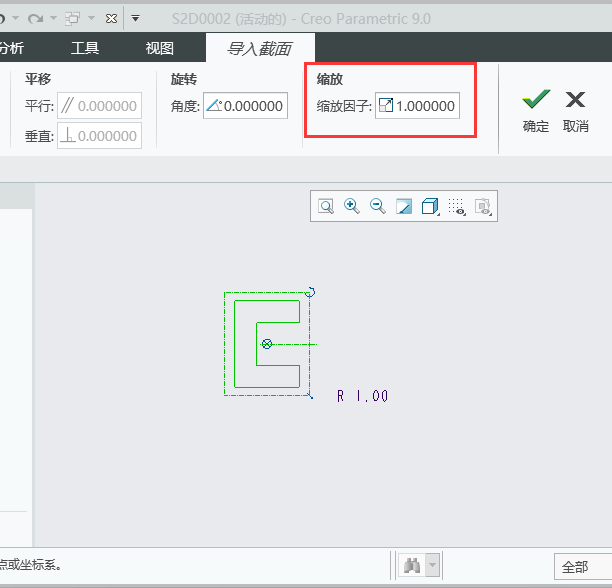Click the R 1.00 dimension text
This screenshot has height=588, width=612.
(x=363, y=396)
